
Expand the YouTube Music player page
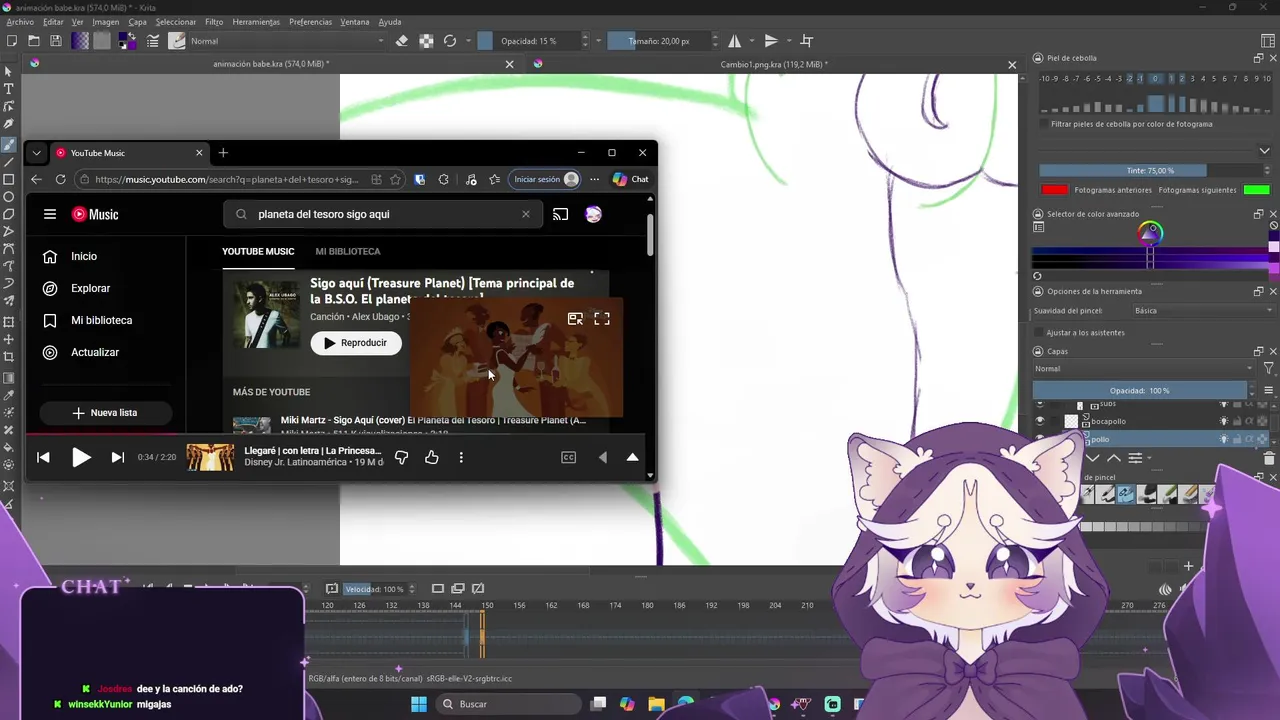point(632,457)
